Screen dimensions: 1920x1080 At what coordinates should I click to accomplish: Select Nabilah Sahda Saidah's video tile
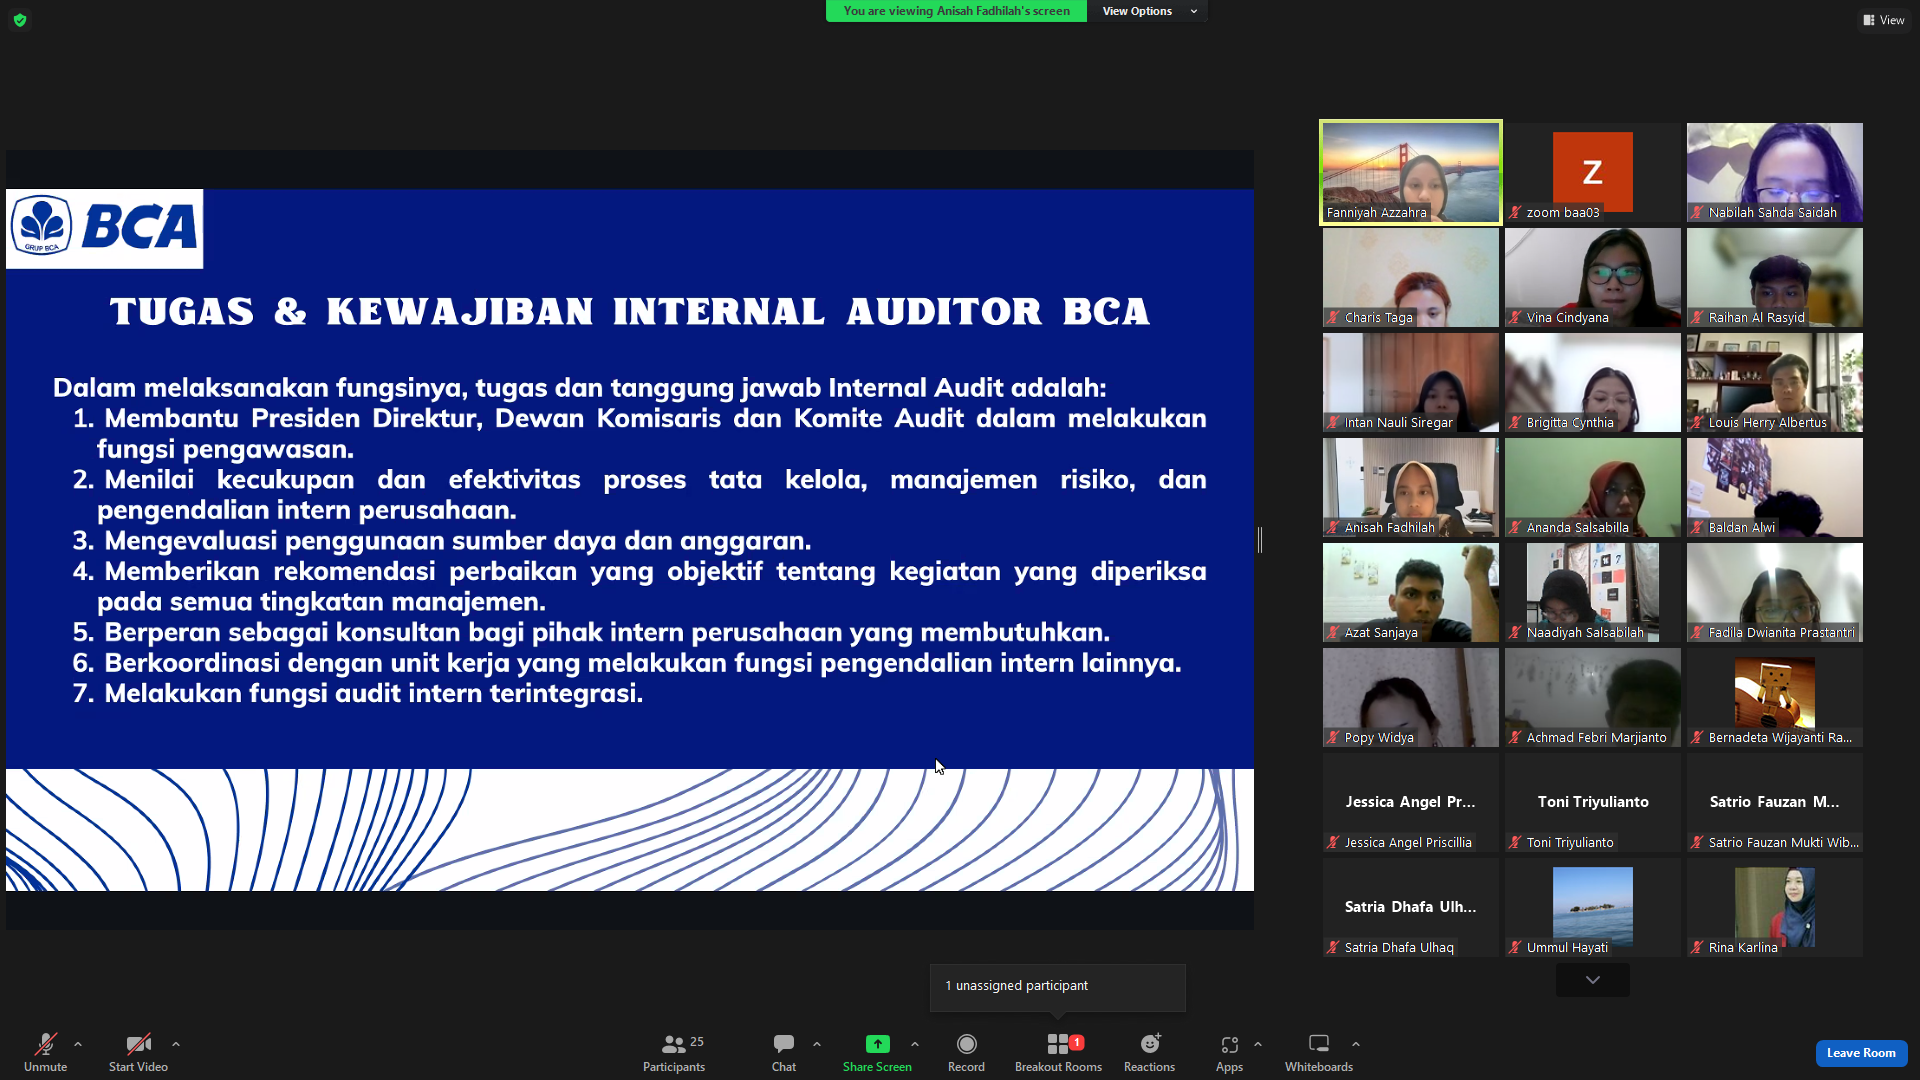point(1775,172)
